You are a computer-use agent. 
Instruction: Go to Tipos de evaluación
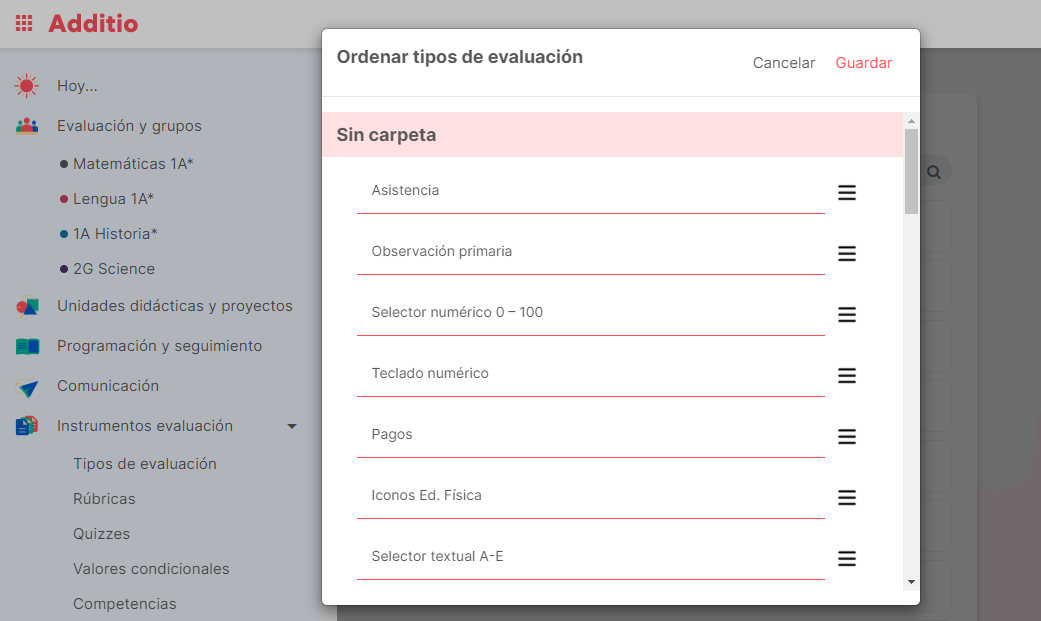(x=145, y=464)
